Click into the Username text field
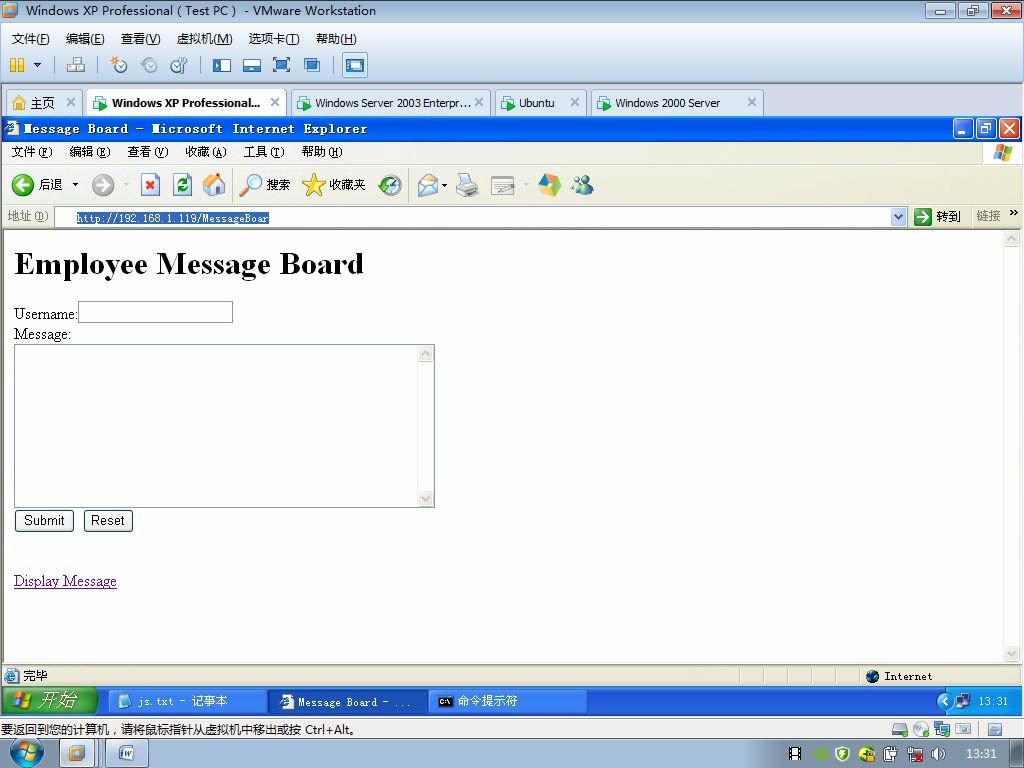The image size is (1024, 768). [155, 312]
